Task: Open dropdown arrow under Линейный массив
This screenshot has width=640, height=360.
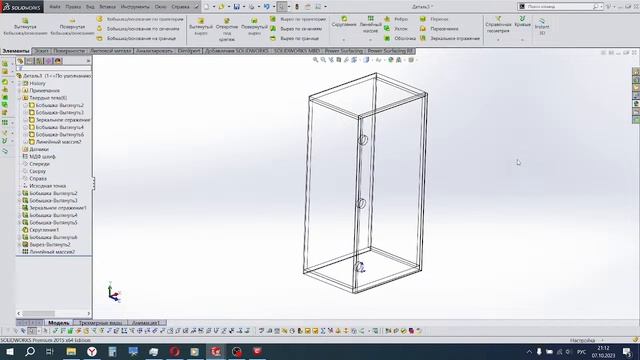Action: pyautogui.click(x=370, y=40)
